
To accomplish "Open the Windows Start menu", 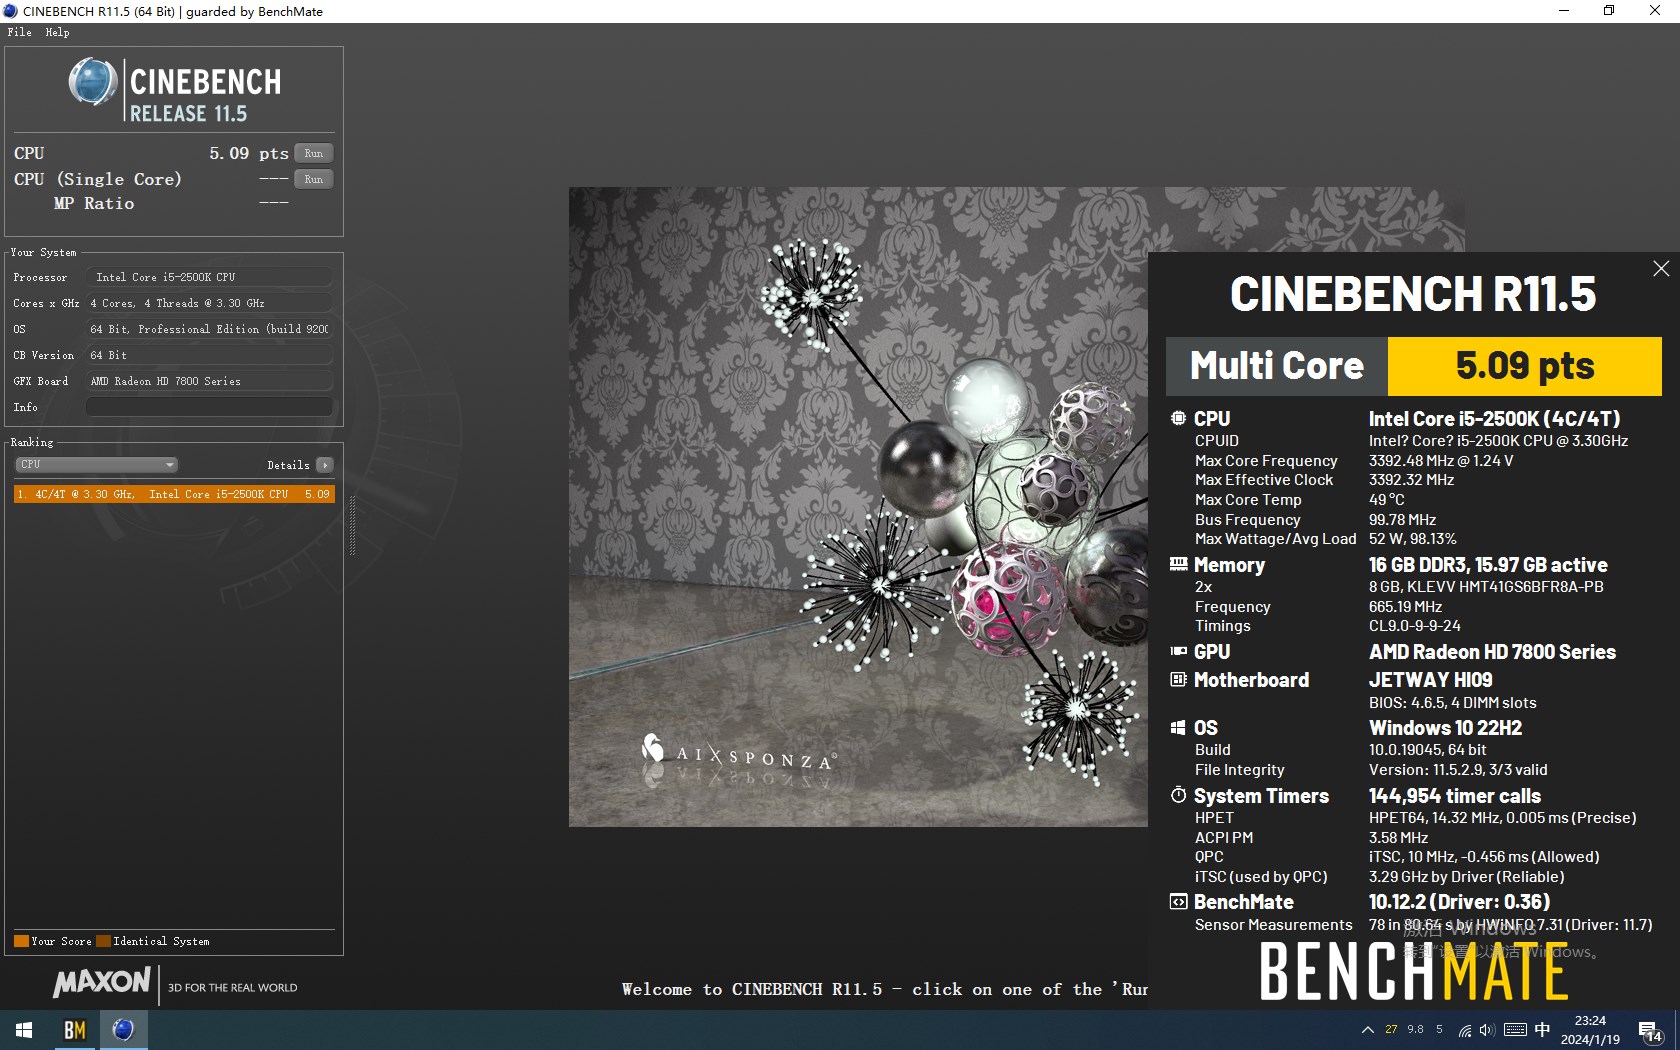I will coord(24,1030).
